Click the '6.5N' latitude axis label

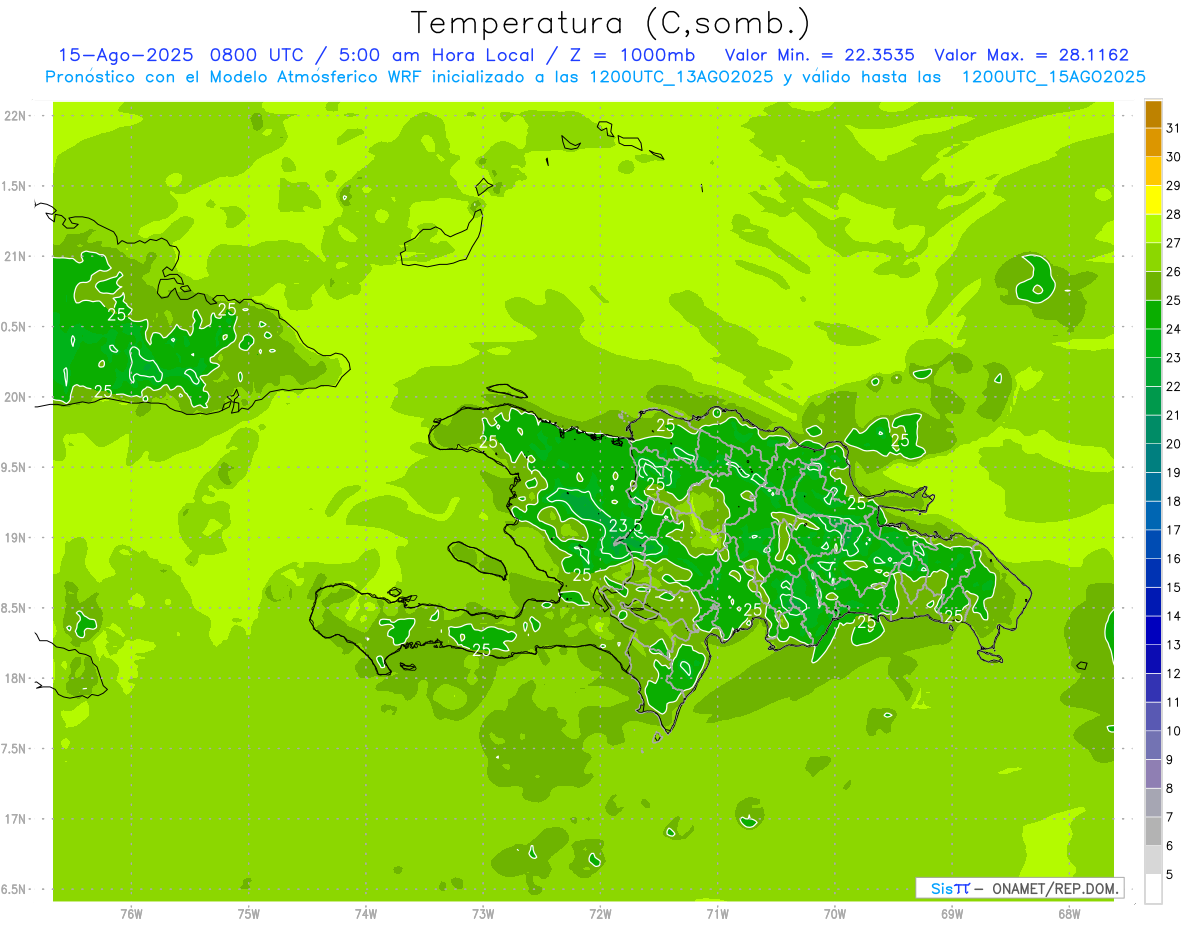(16, 889)
